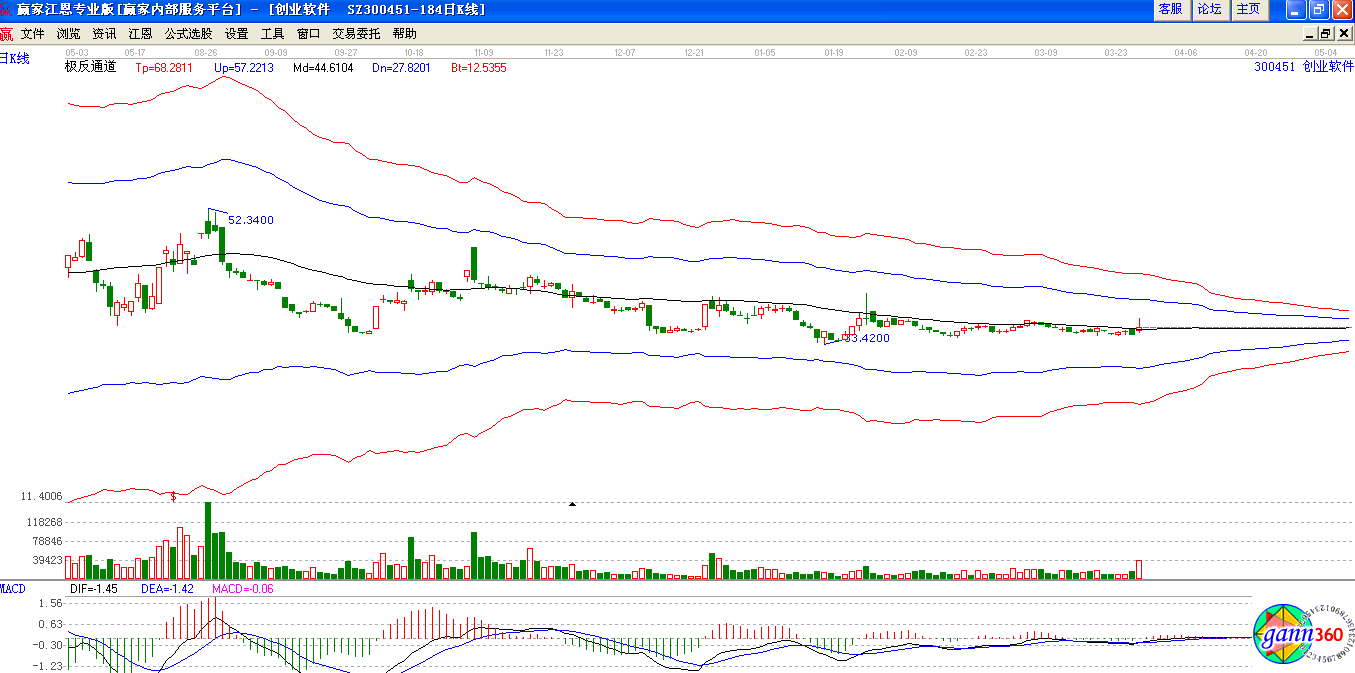Click the 01-19 date label

(x=834, y=51)
